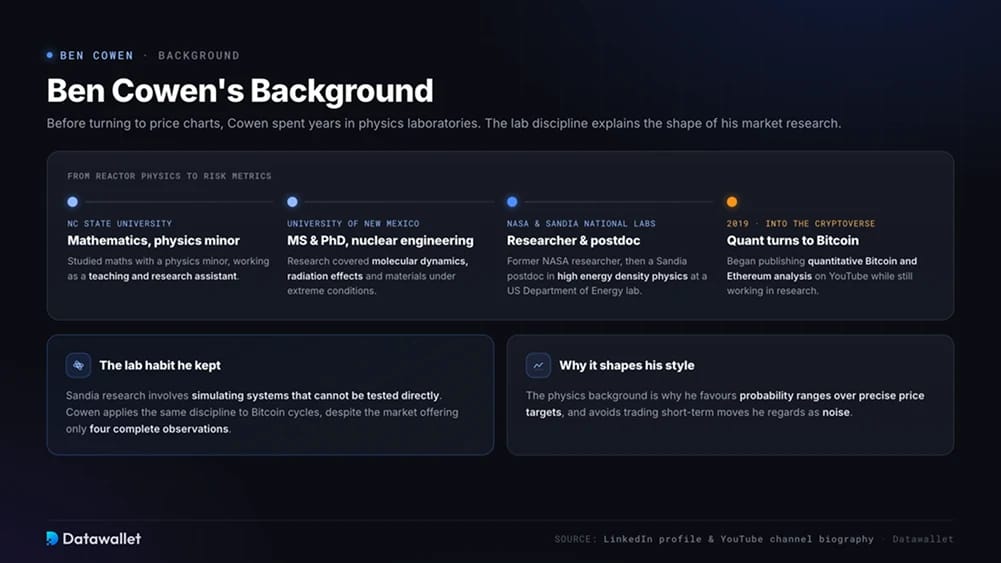Click 'LinkedIn profile & YouTube channel biography' source text
The width and height of the screenshot is (1001, 563).
coord(739,539)
